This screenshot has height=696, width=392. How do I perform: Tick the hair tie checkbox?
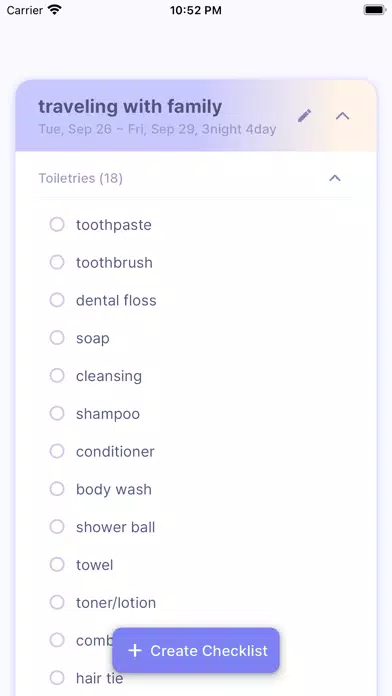pyautogui.click(x=57, y=678)
